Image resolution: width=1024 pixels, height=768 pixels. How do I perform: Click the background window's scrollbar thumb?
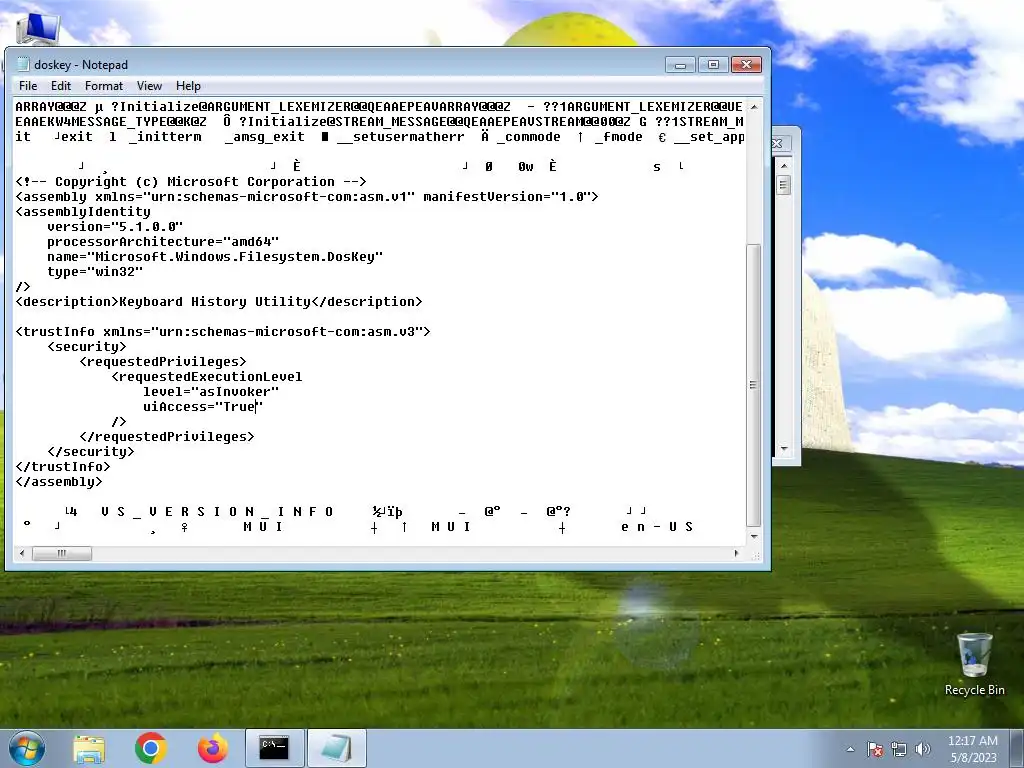click(x=784, y=185)
